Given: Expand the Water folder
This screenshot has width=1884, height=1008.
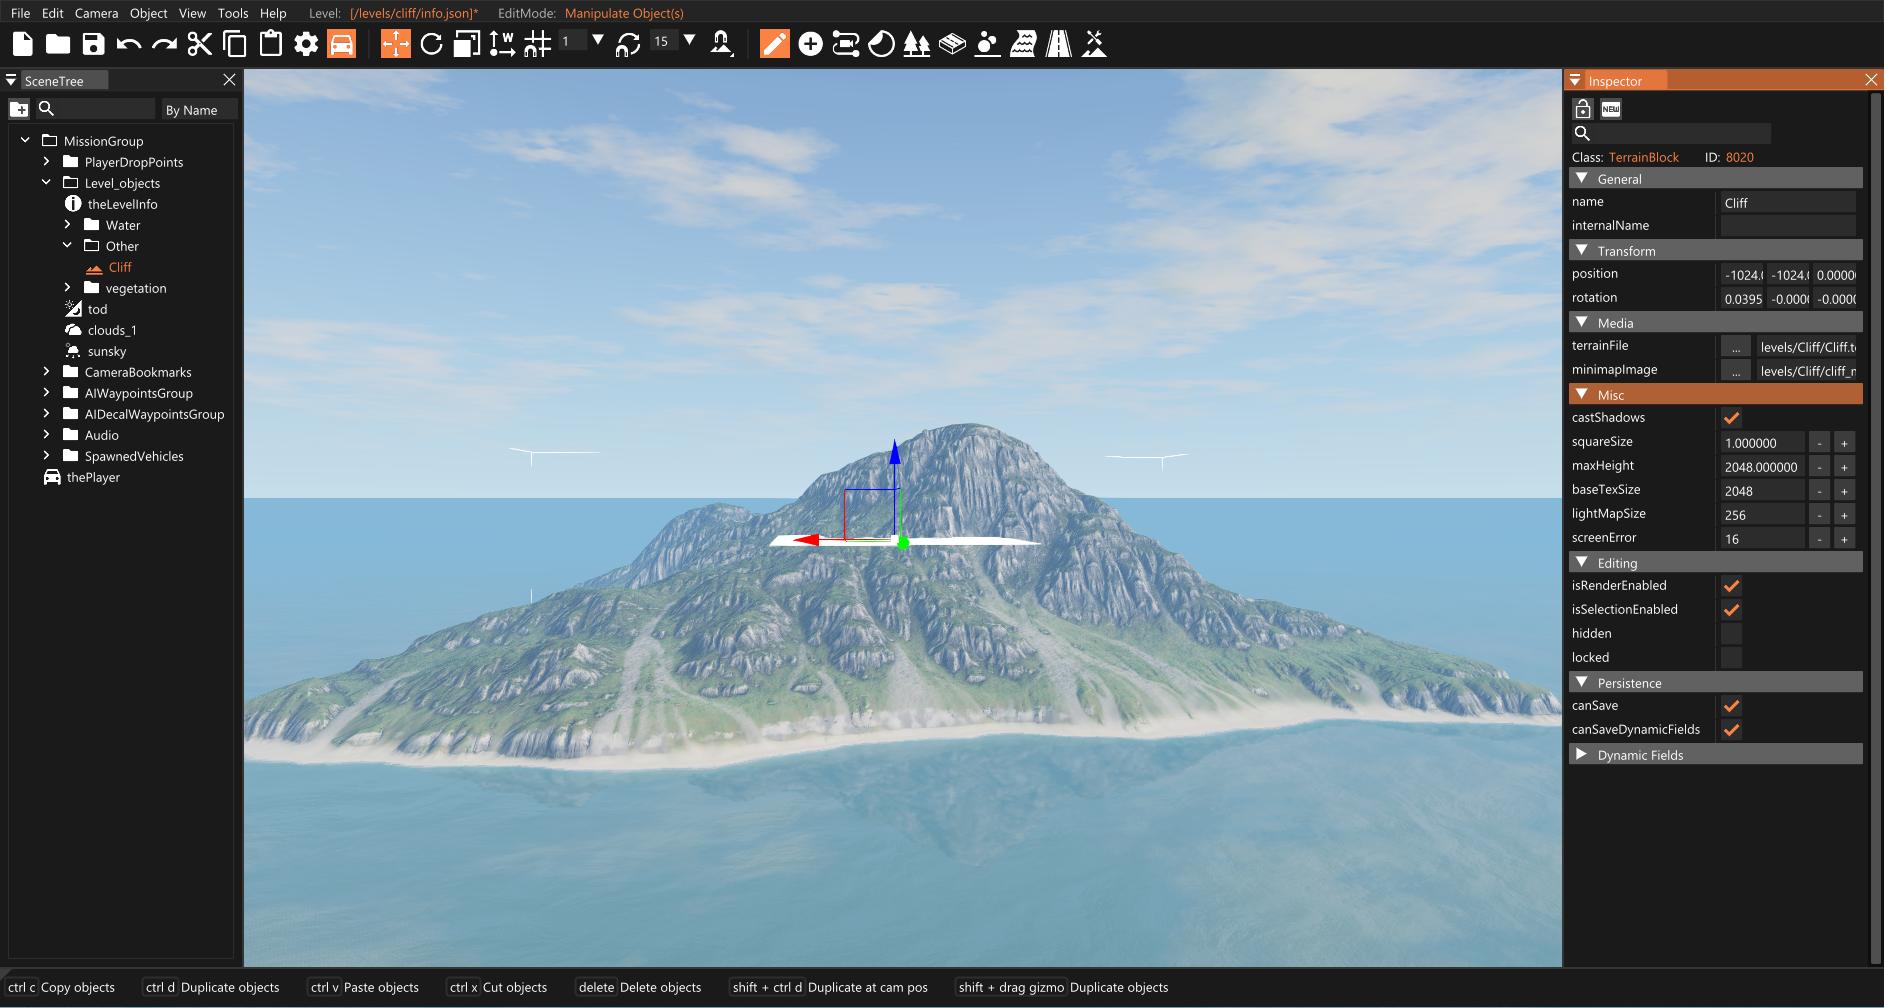Looking at the screenshot, I should (x=67, y=224).
